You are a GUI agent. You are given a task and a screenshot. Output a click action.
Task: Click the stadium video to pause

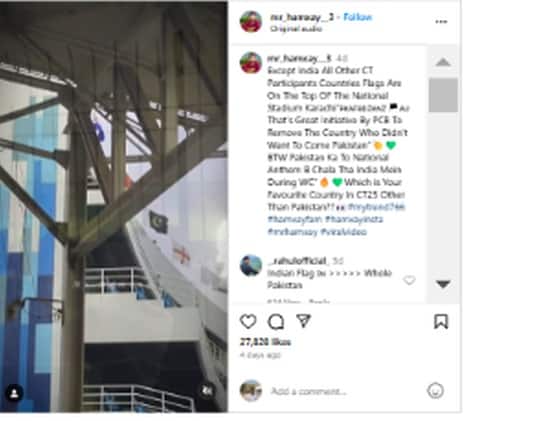pos(114,206)
